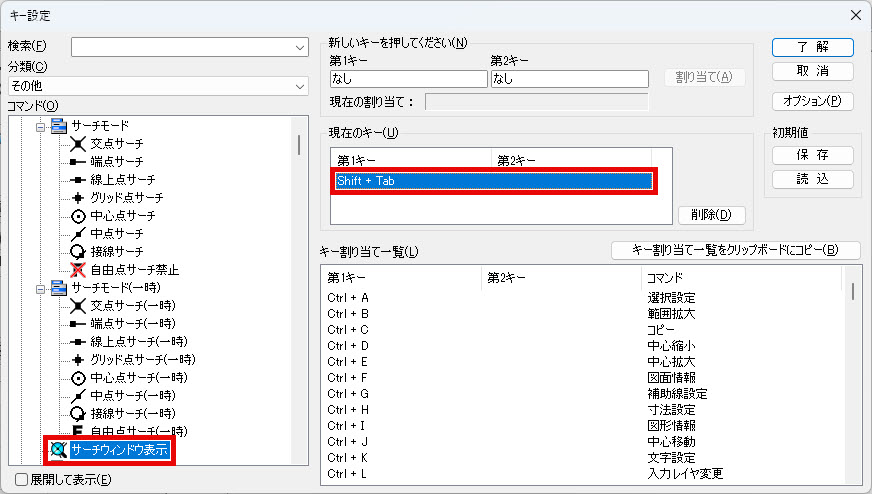Click the 自由点サーチ禁止 icon
The width and height of the screenshot is (872, 494).
[79, 269]
